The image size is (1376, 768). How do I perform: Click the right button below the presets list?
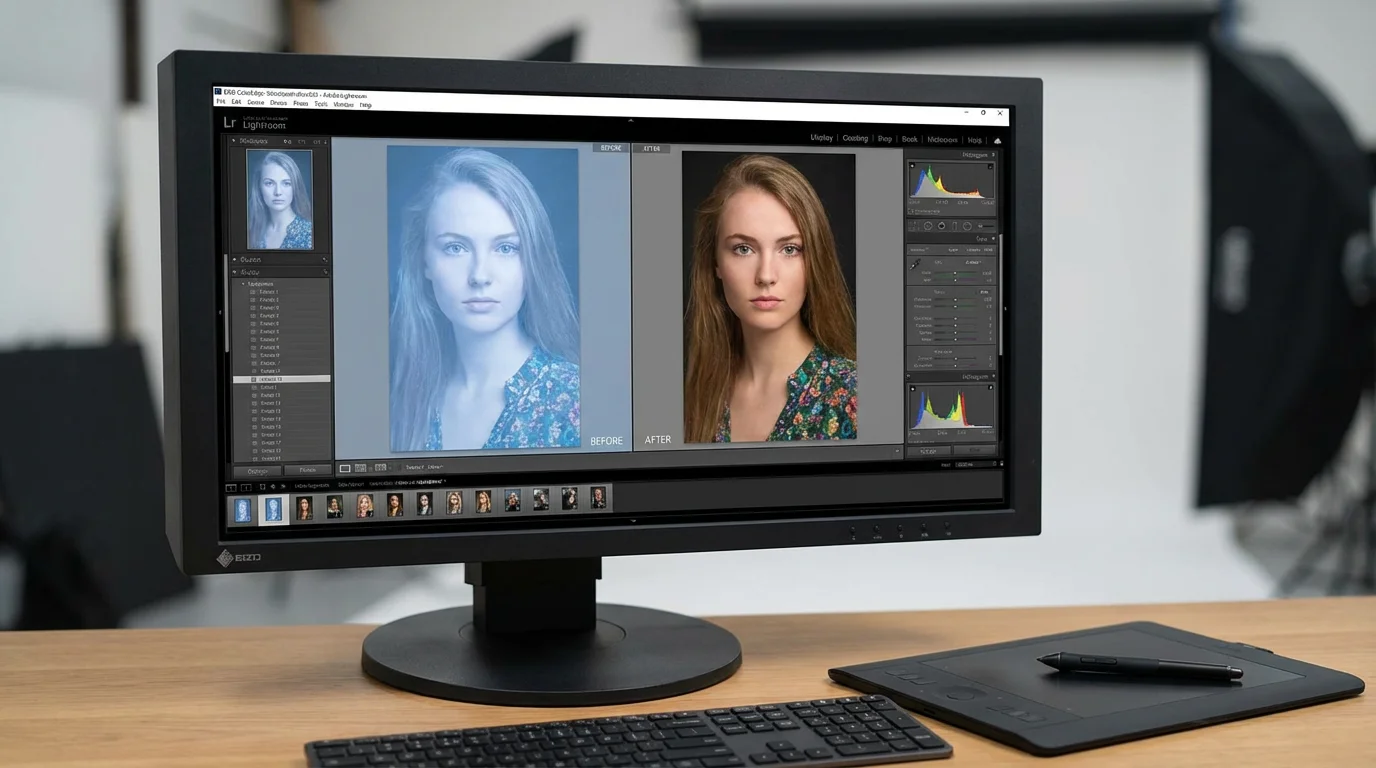(307, 470)
